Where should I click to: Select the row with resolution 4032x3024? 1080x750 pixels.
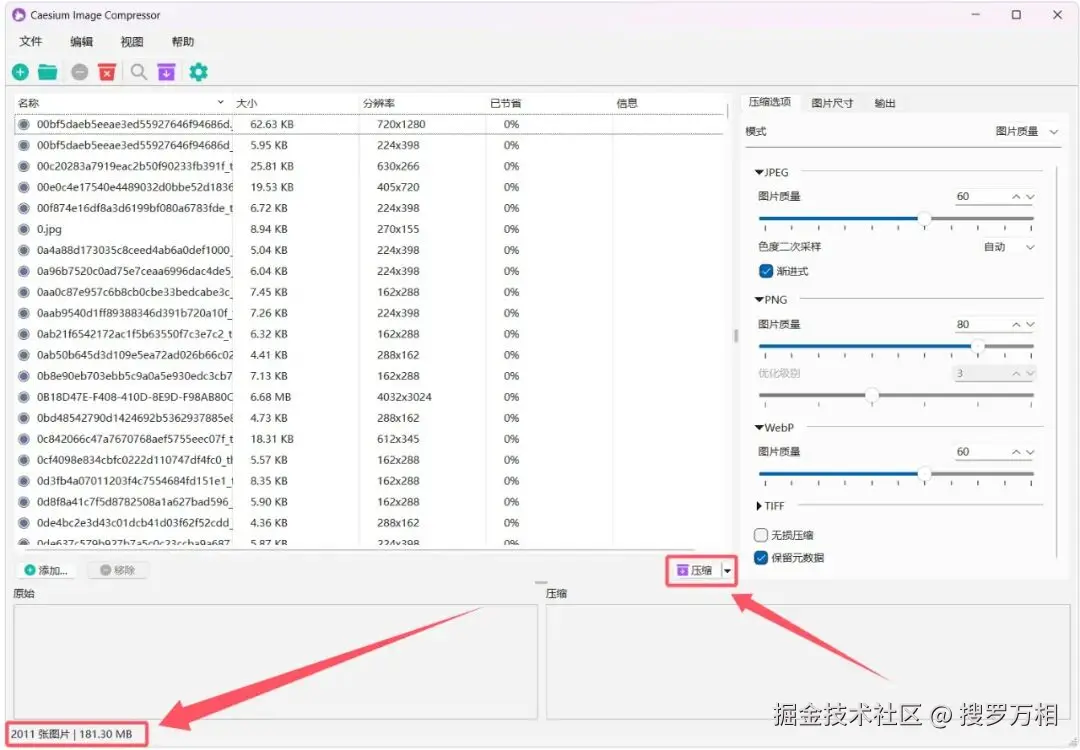tap(370, 397)
